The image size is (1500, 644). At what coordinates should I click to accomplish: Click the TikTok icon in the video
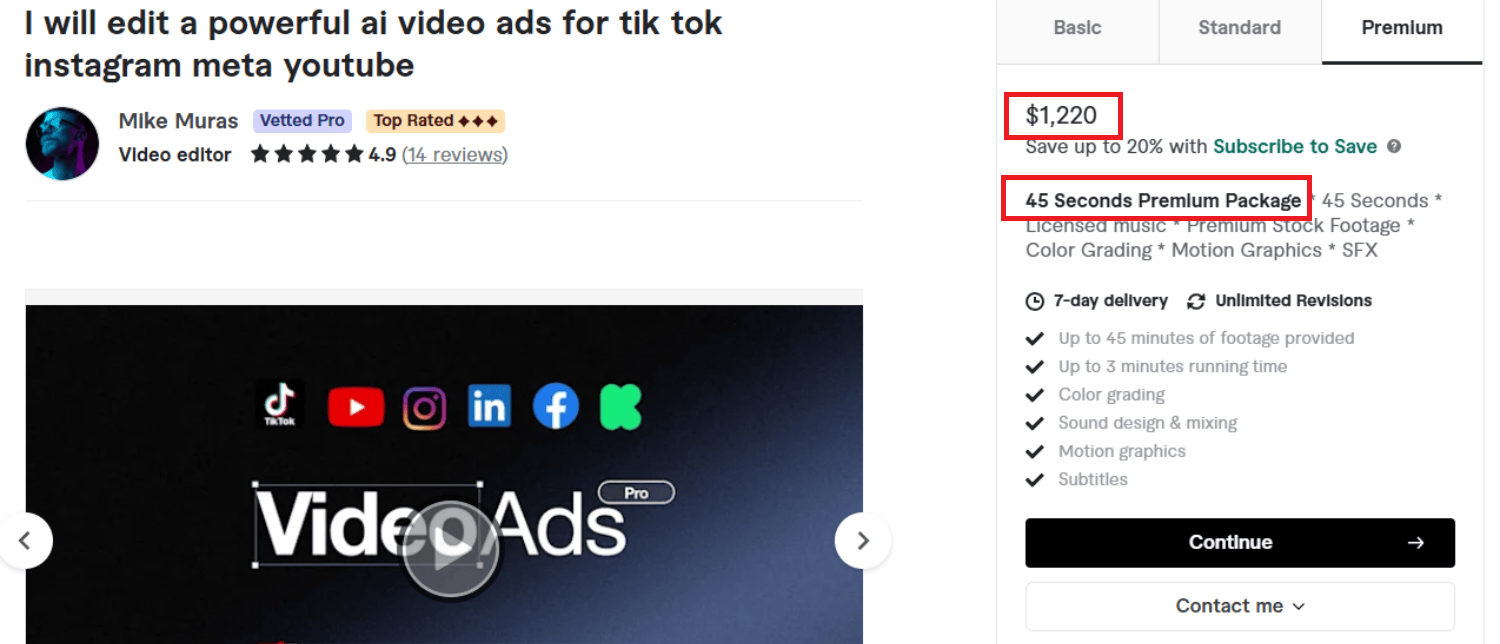[x=280, y=405]
